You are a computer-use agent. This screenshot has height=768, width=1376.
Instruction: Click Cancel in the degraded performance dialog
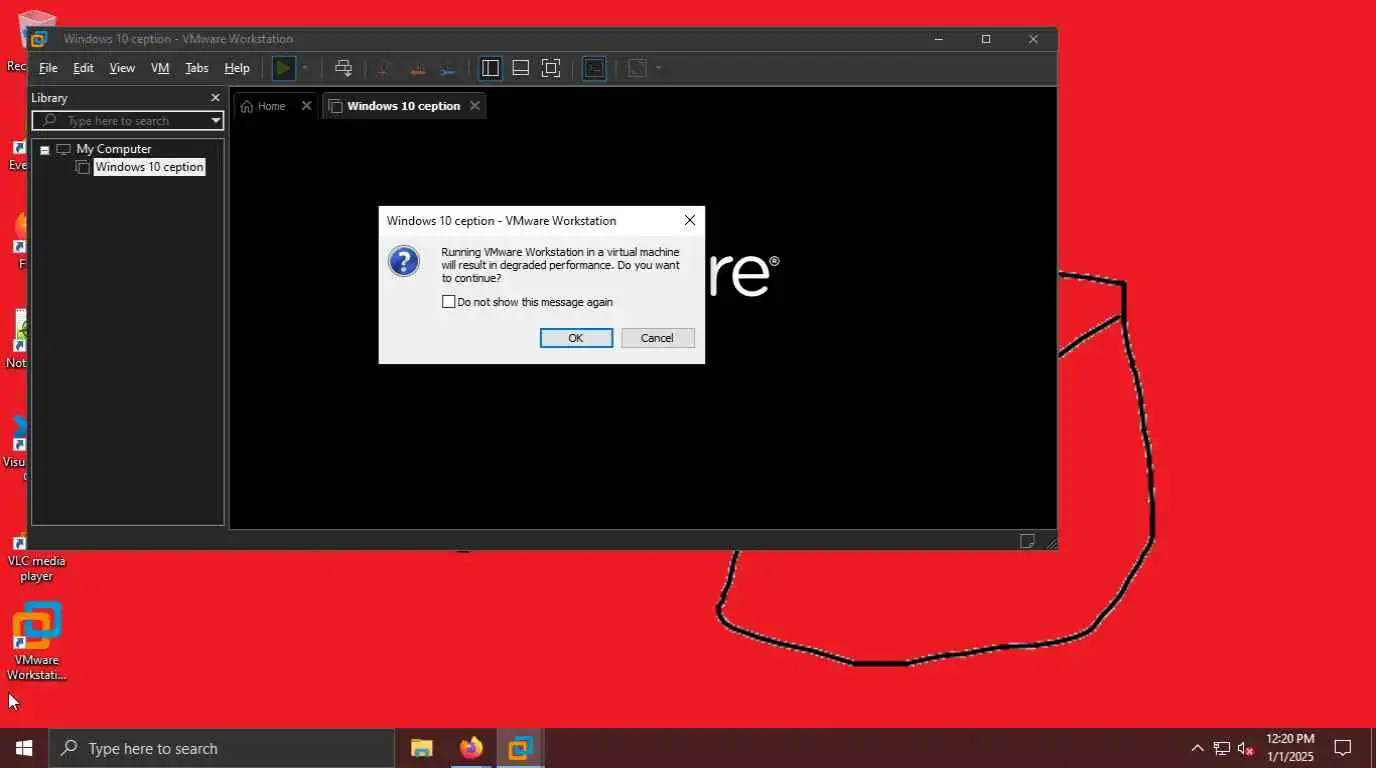(x=657, y=338)
